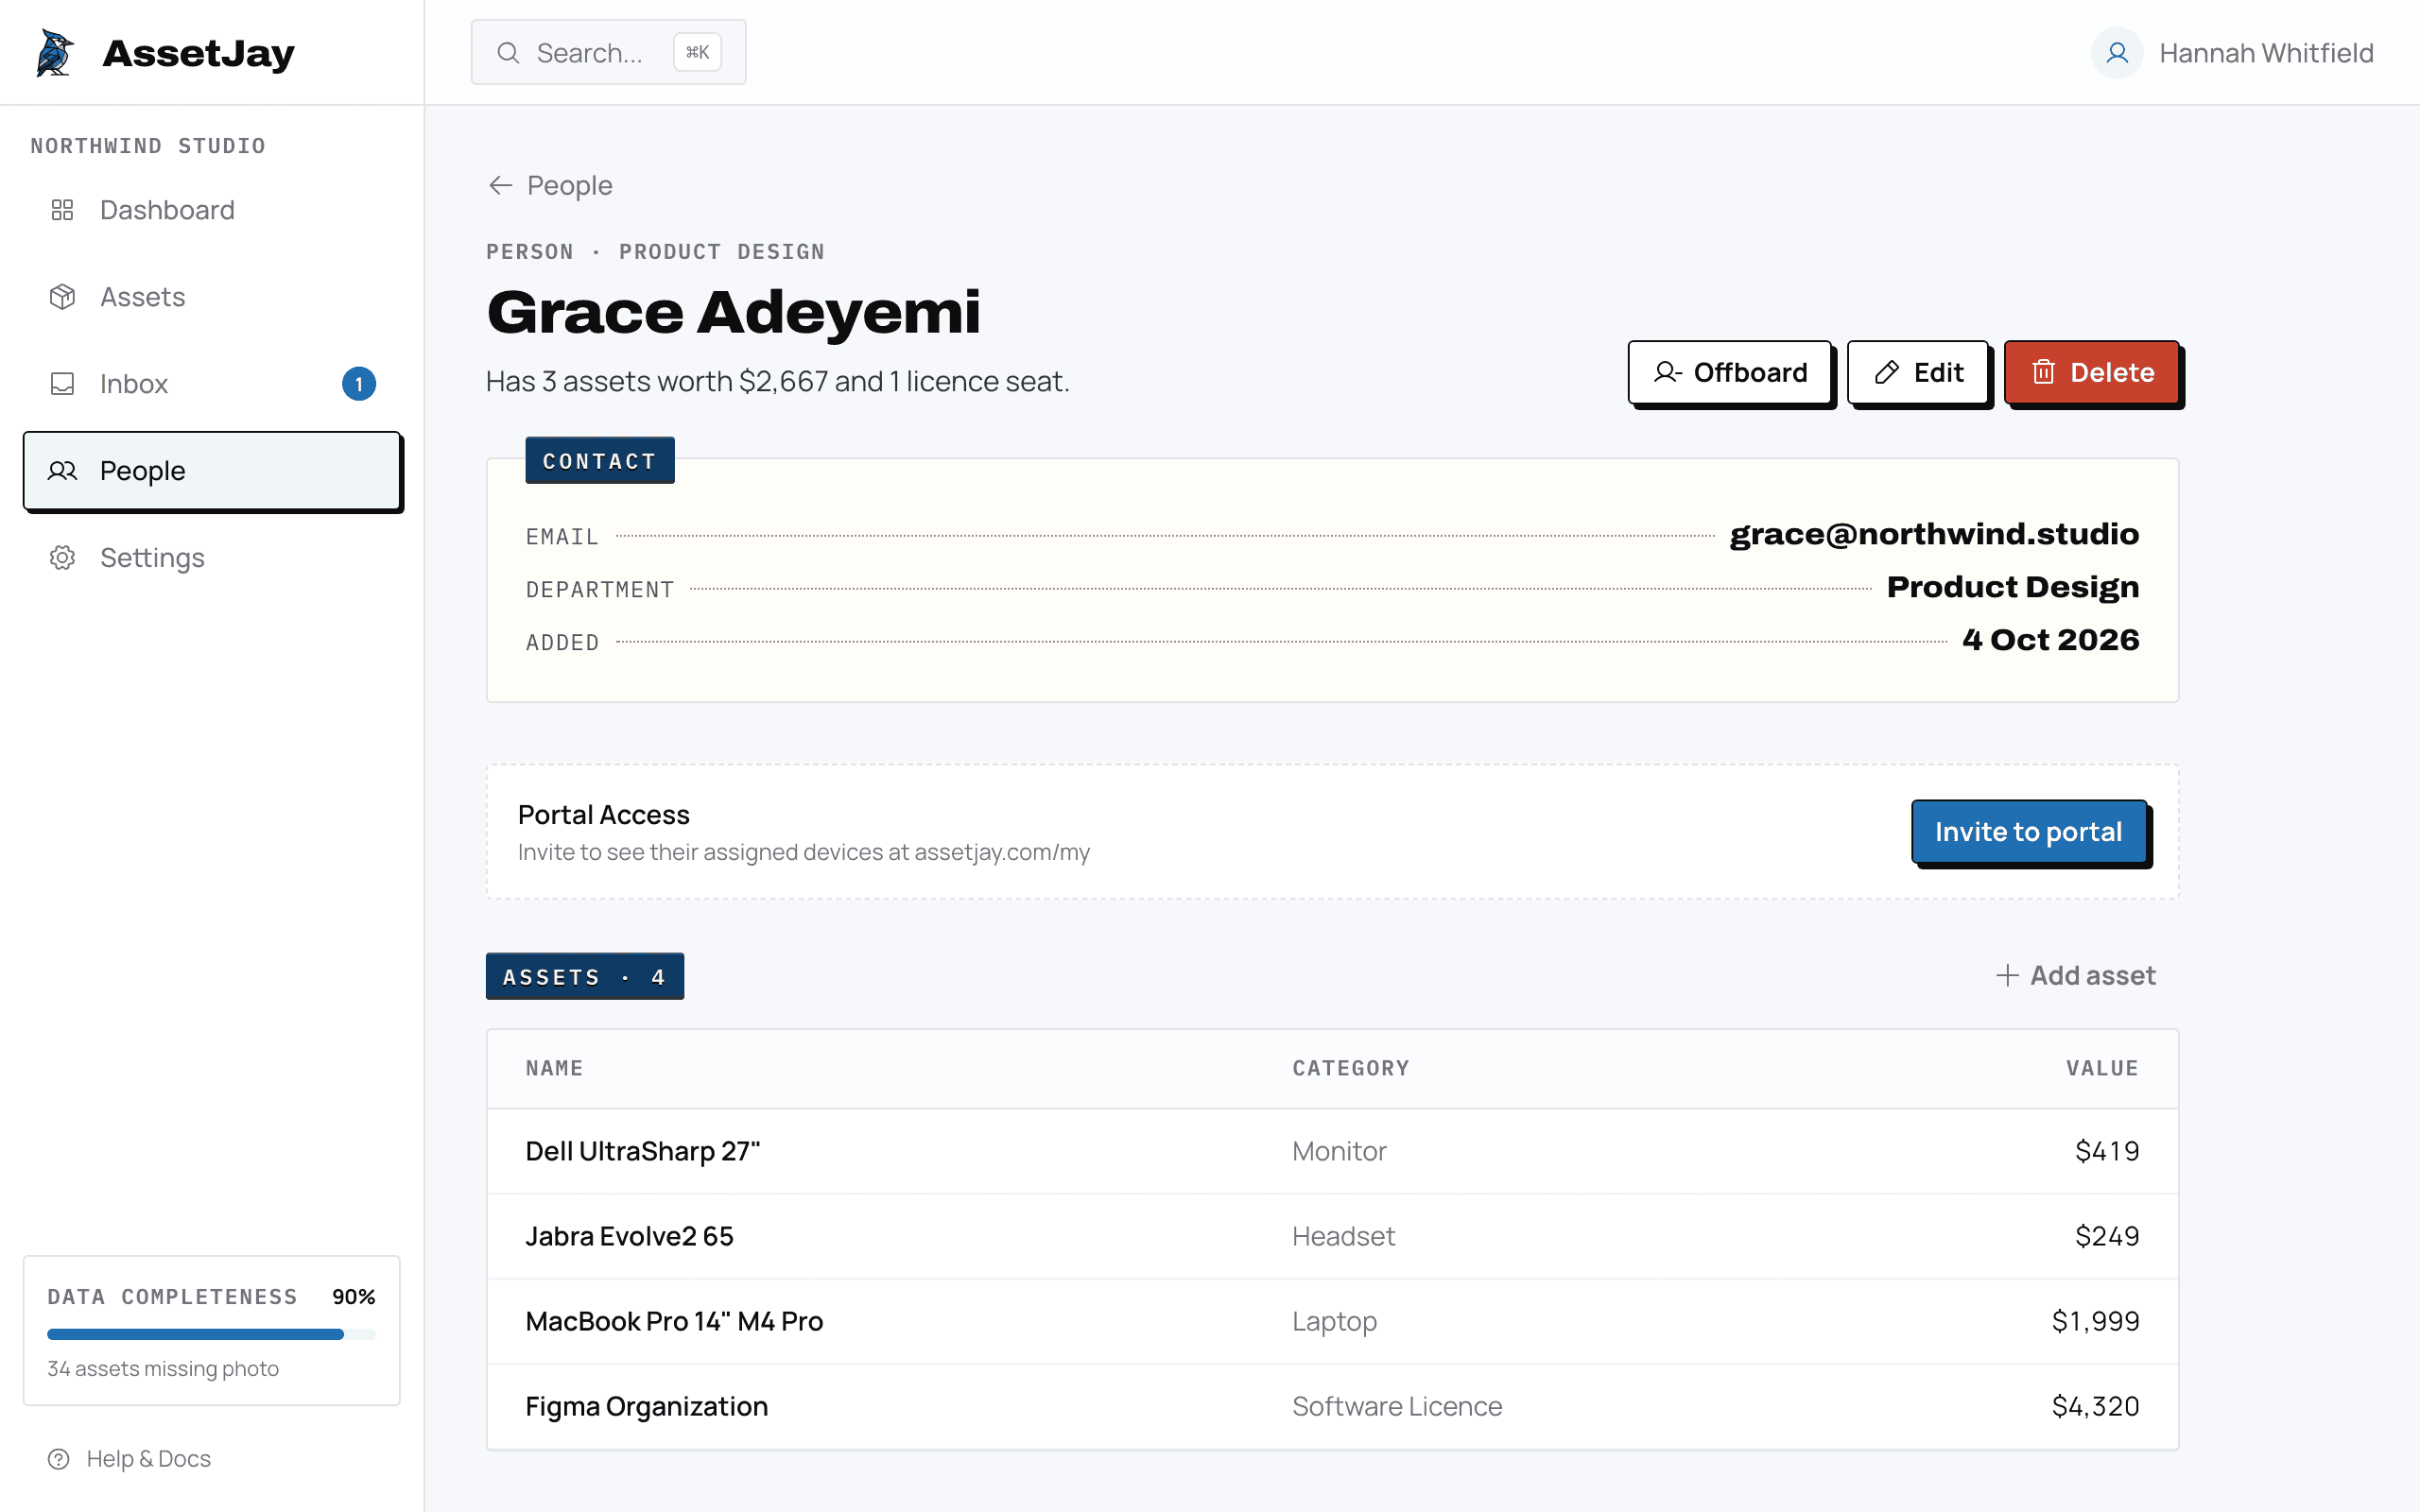Click the back arrow beside People
This screenshot has width=2420, height=1512.
(500, 185)
